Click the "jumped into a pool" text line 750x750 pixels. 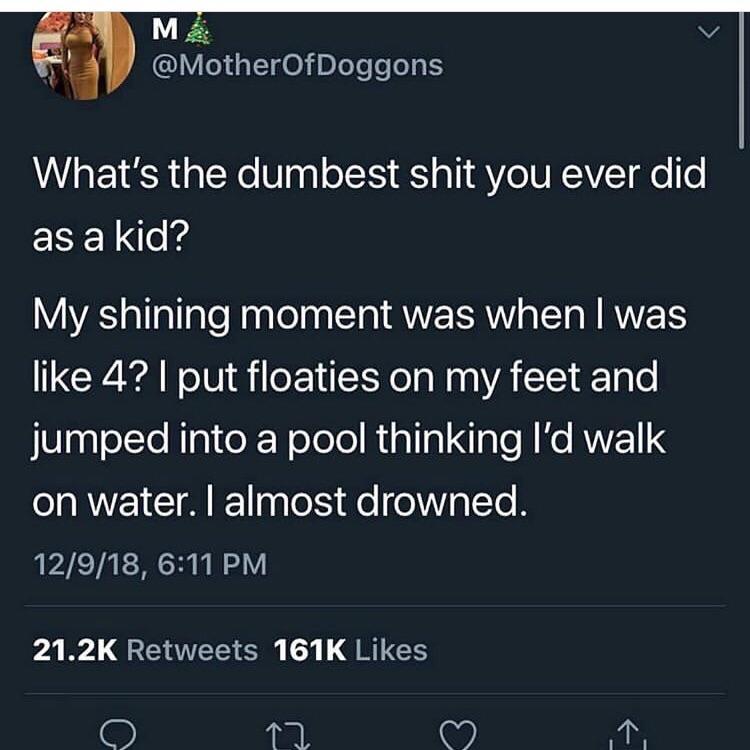(350, 440)
